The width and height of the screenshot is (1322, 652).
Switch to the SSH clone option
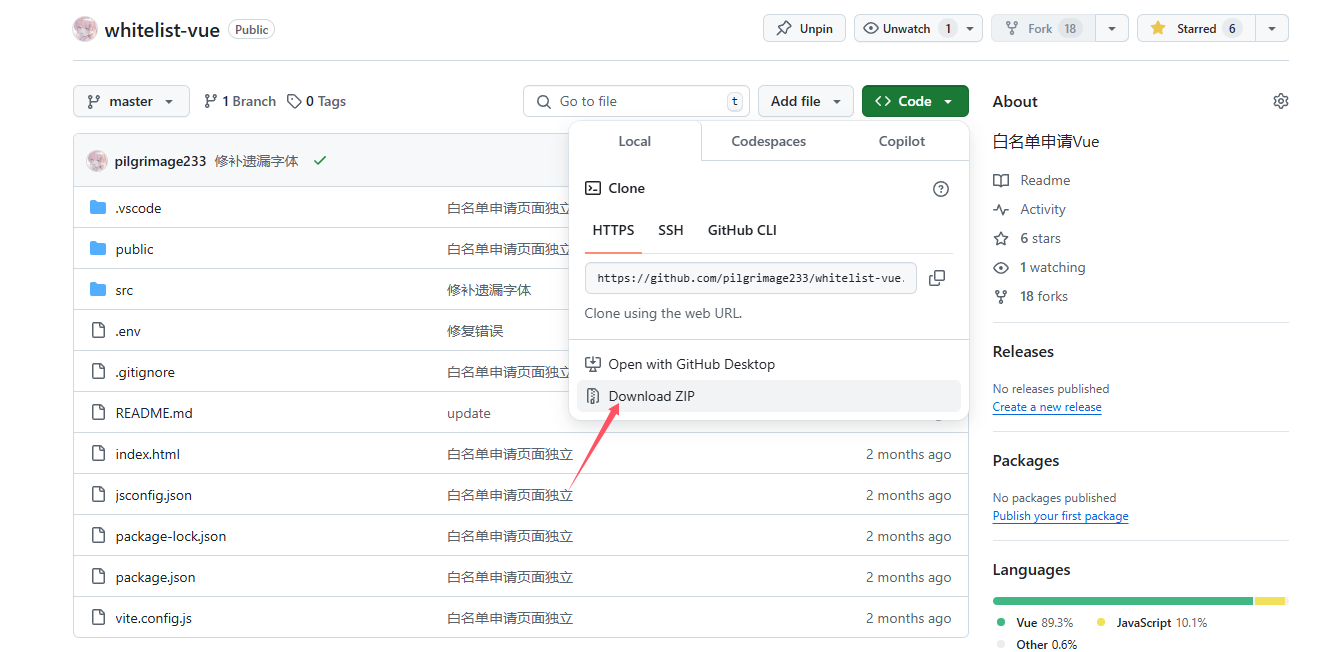tap(671, 230)
